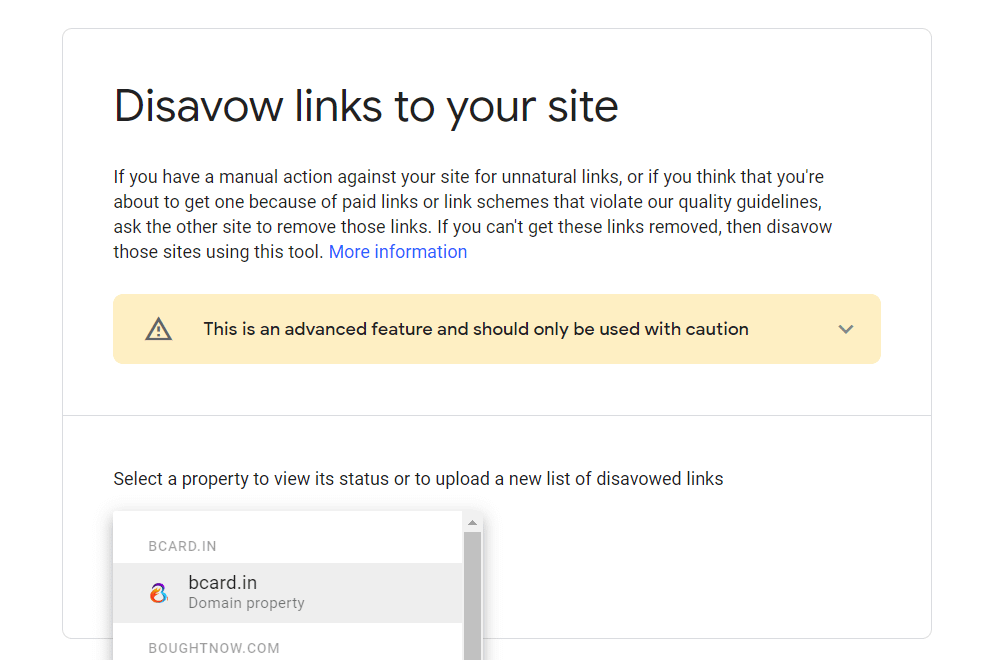The width and height of the screenshot is (982, 660).
Task: Click the yellow caution banner background
Action: click(497, 329)
